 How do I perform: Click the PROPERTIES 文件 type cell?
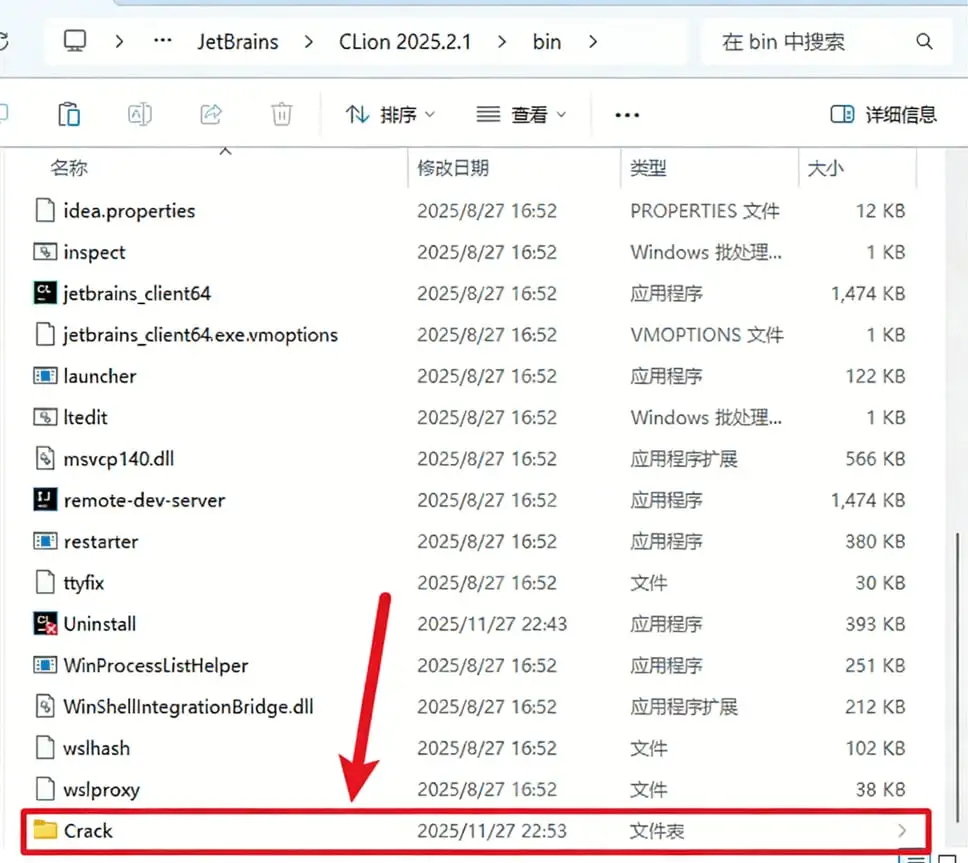704,211
